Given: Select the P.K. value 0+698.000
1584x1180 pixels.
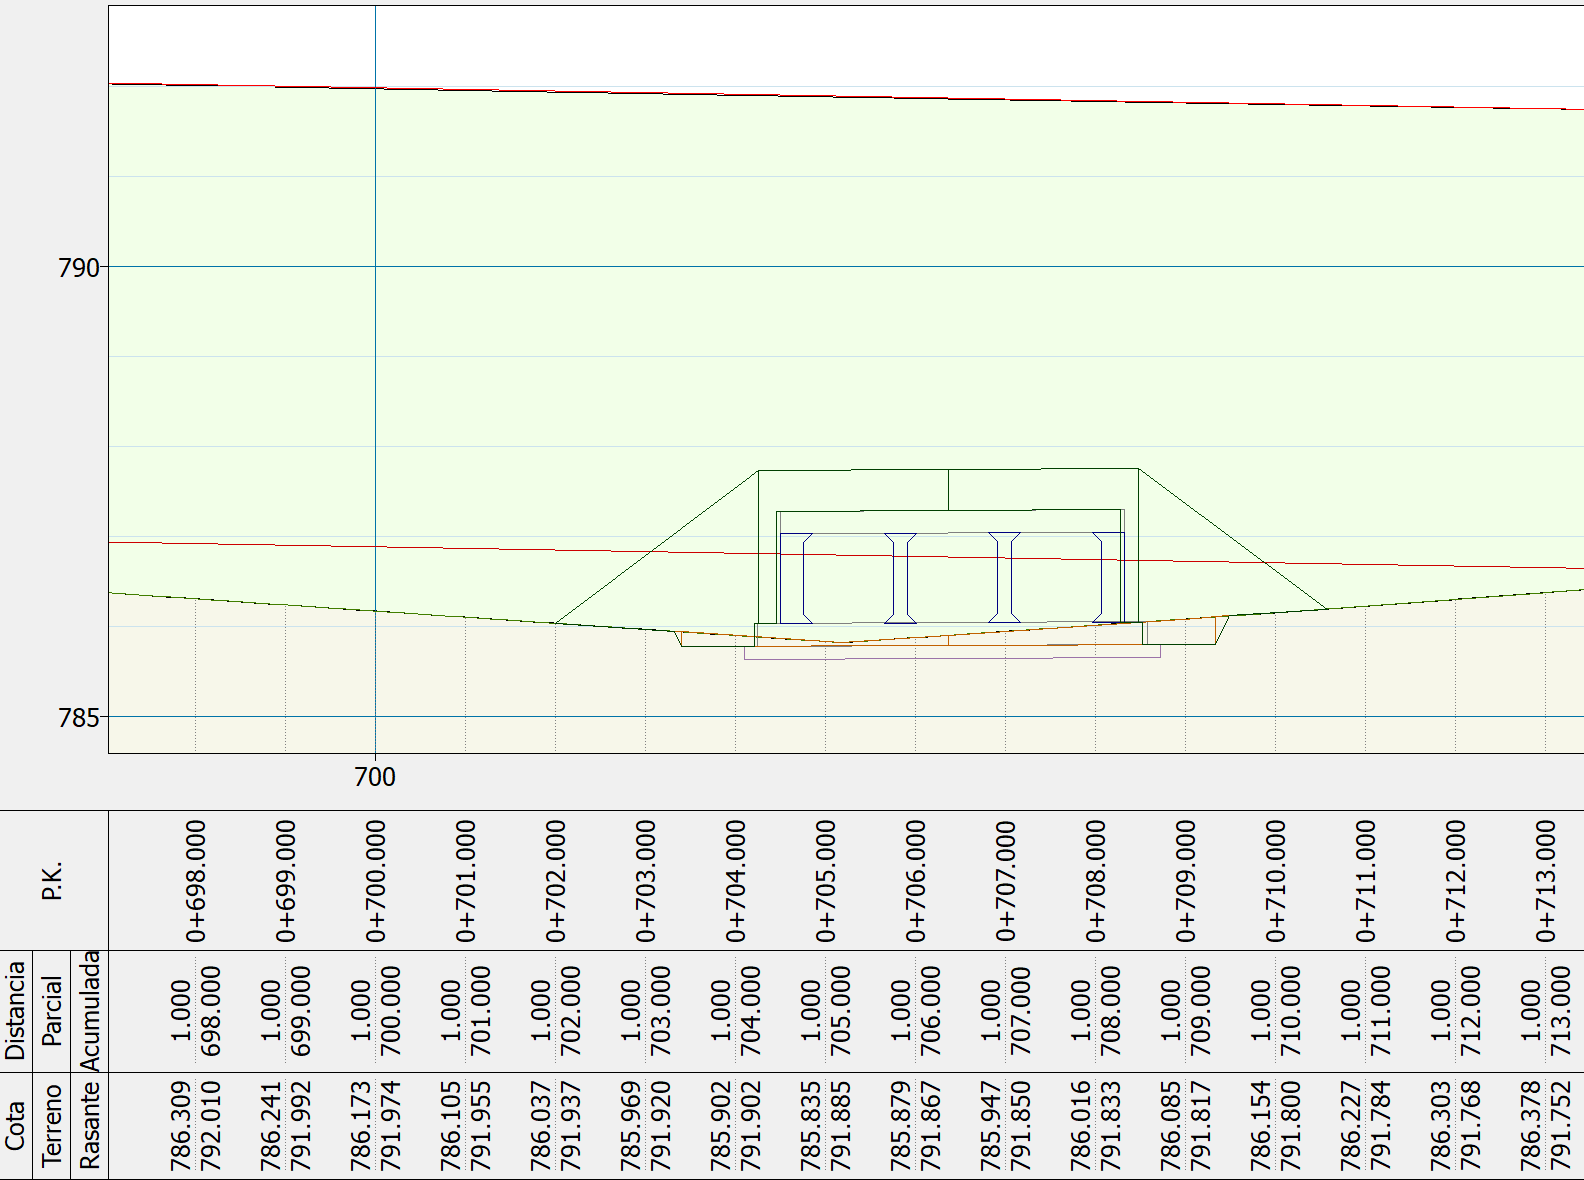Looking at the screenshot, I should coord(196,881).
